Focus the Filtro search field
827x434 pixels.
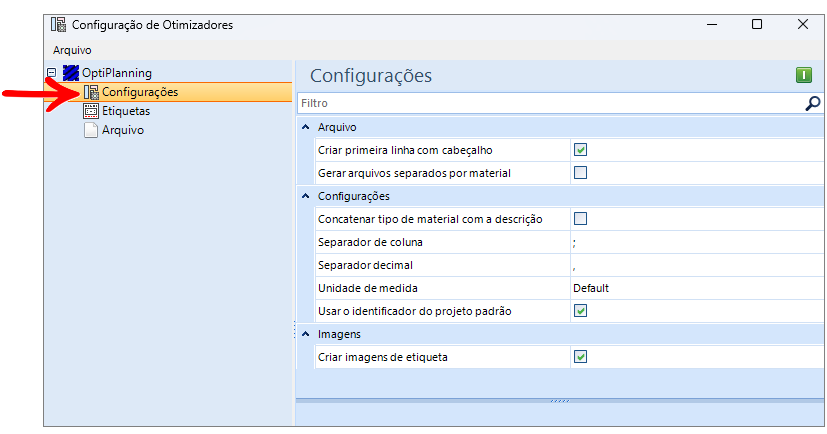pos(549,103)
